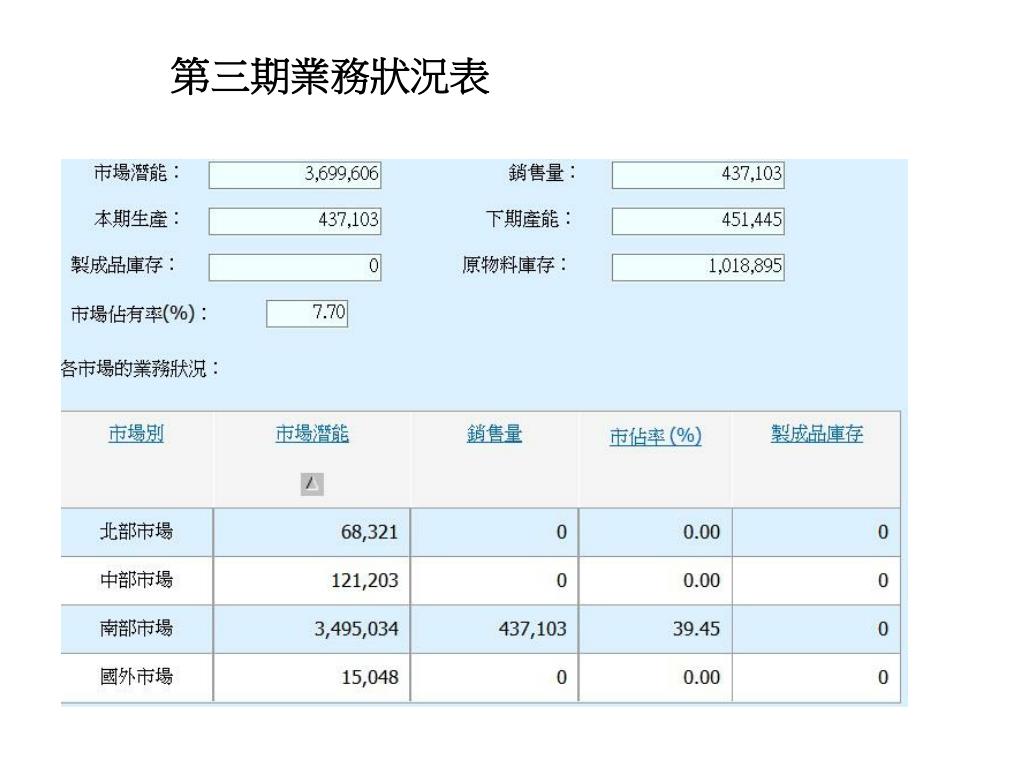1024x768 pixels.
Task: Select the 北部市場 row label
Action: click(x=136, y=532)
